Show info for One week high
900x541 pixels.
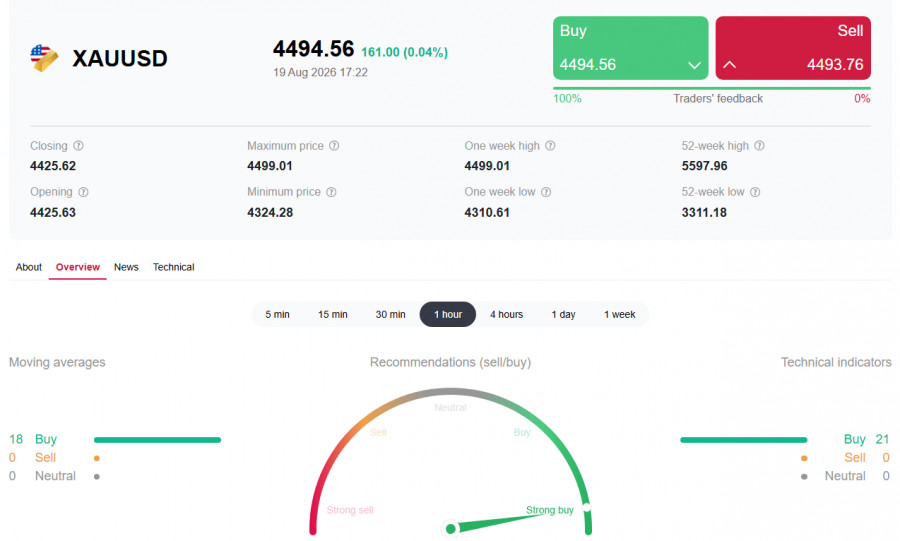(x=550, y=146)
